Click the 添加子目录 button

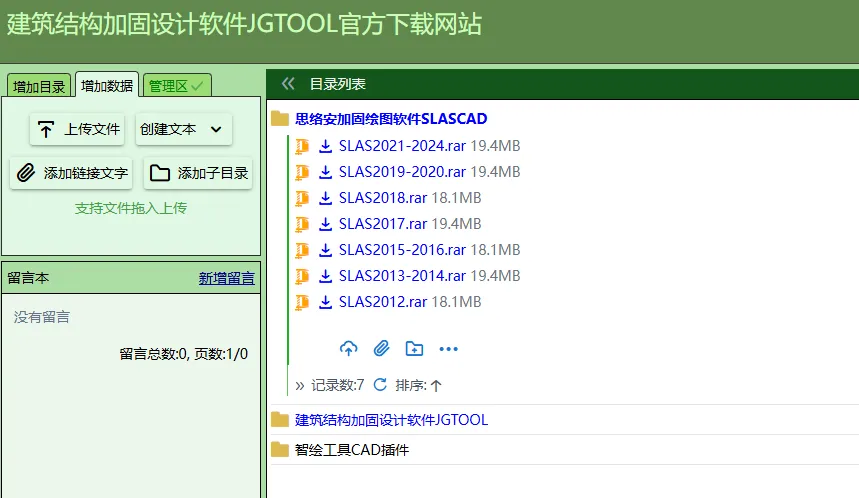pos(198,173)
